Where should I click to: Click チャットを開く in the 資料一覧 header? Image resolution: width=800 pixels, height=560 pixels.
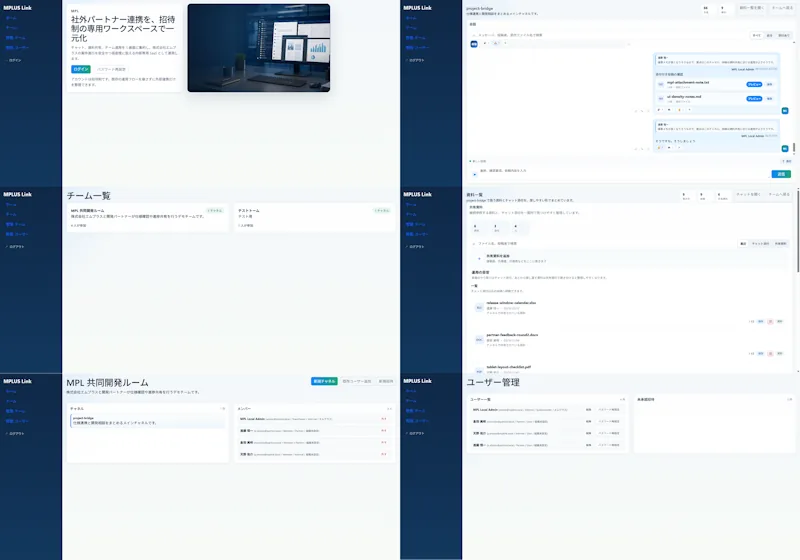tap(748, 194)
